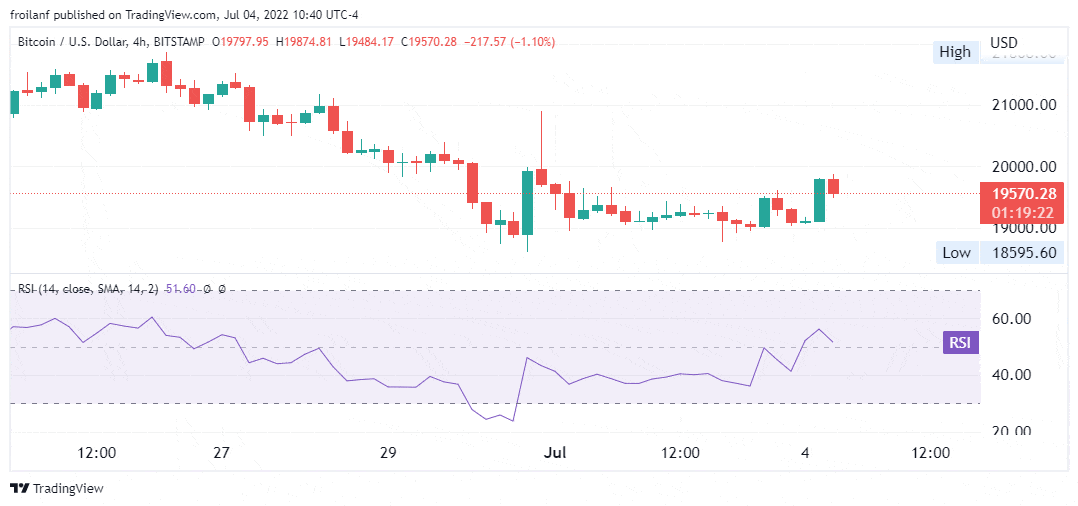This screenshot has width=1078, height=506.
Task: Select the Jul date label on time axis
Action: coord(555,453)
